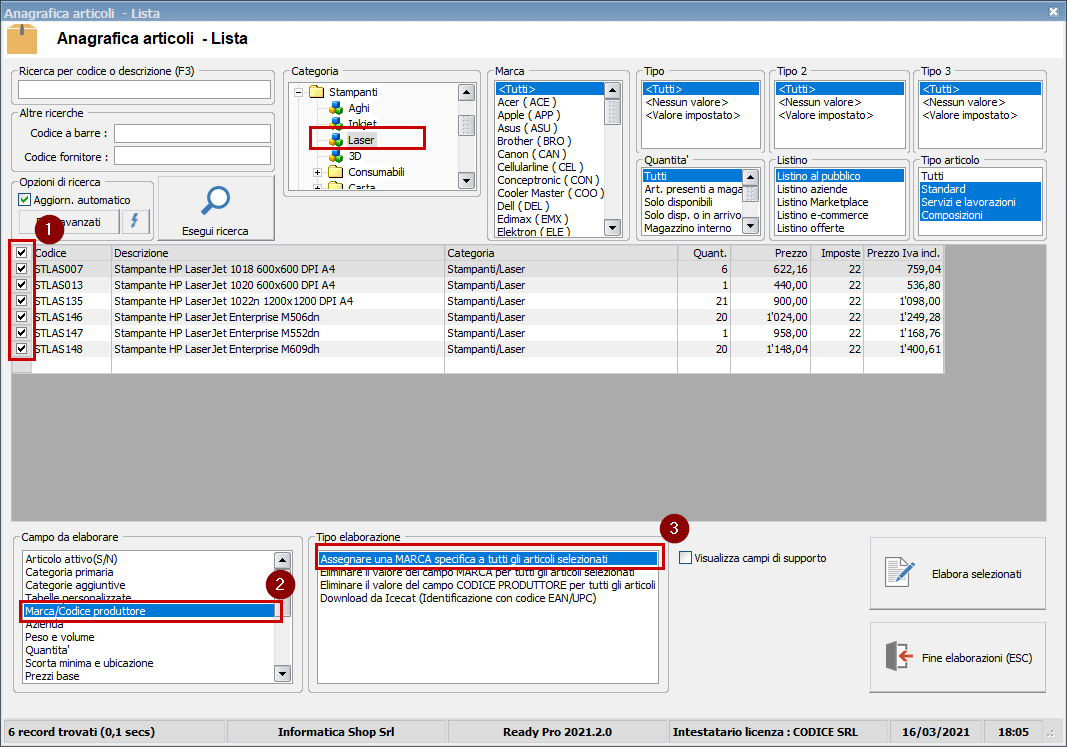Viewport: 1067px width, 747px height.
Task: Click the Aghi category icon
Action: pyautogui.click(x=336, y=107)
